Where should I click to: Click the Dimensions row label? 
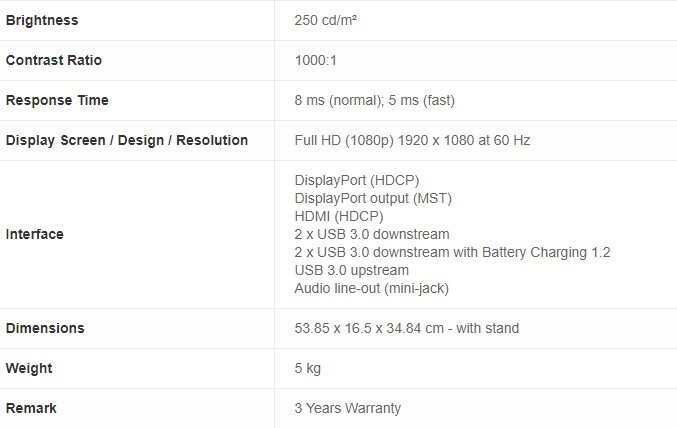coord(45,328)
